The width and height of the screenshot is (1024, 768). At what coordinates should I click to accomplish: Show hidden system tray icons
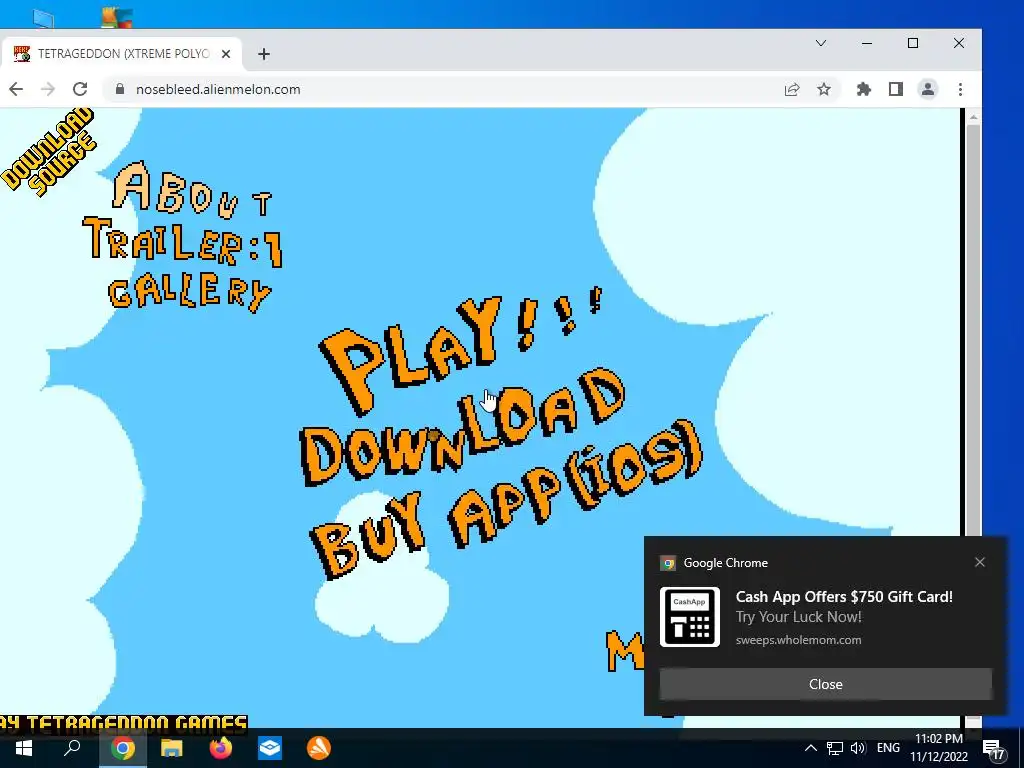(x=810, y=748)
